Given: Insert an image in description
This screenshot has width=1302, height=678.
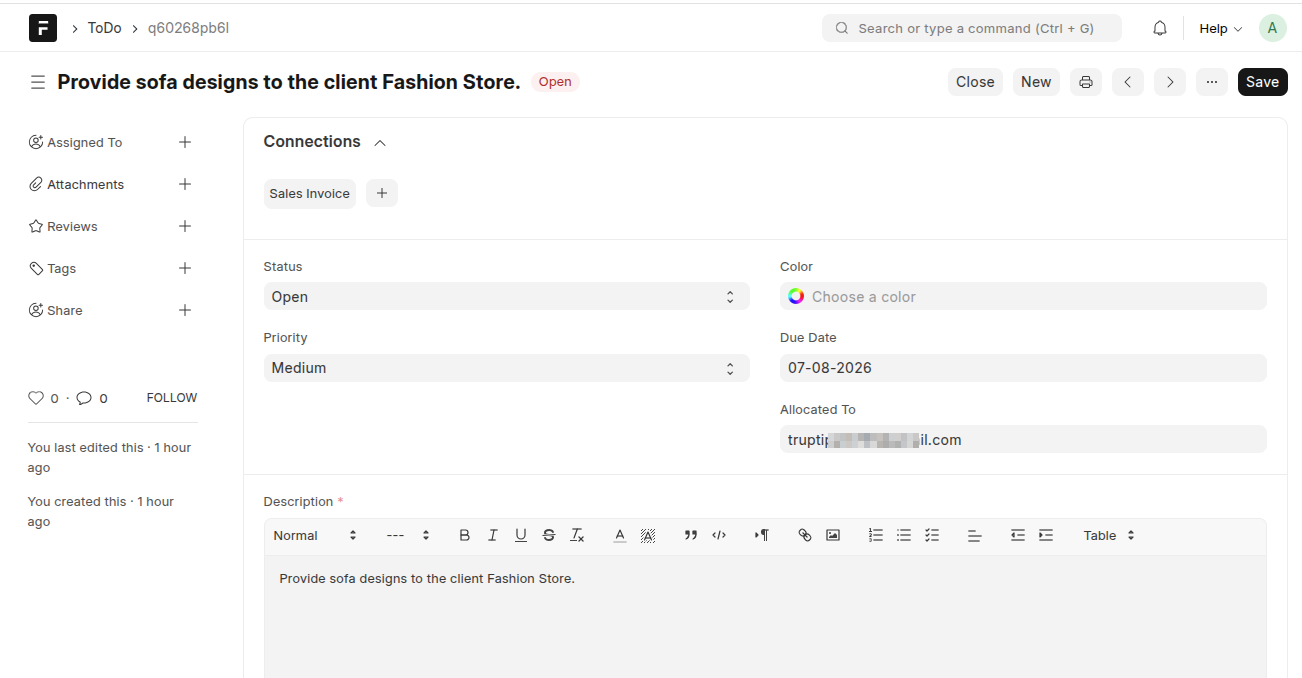Looking at the screenshot, I should pyautogui.click(x=833, y=536).
